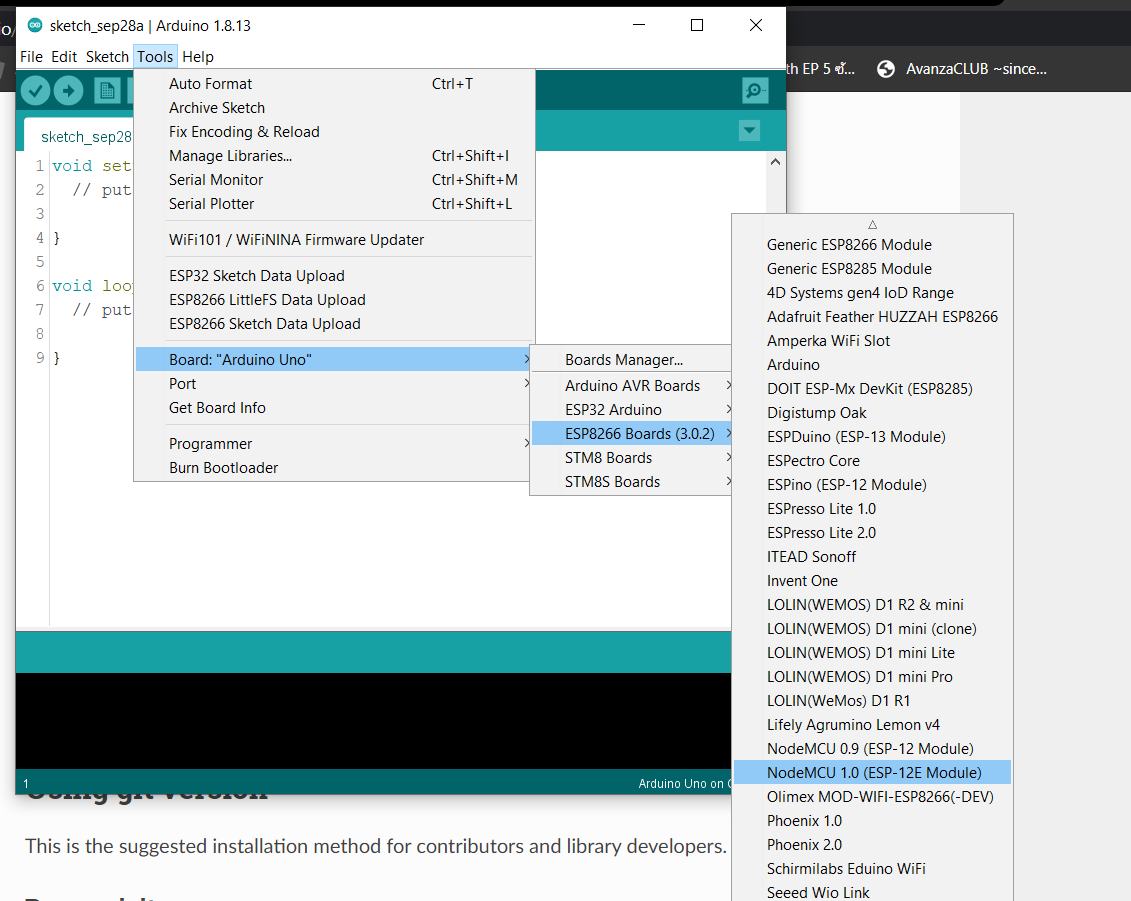
Task: Select Amperka WiFi Slot board
Action: click(872, 340)
